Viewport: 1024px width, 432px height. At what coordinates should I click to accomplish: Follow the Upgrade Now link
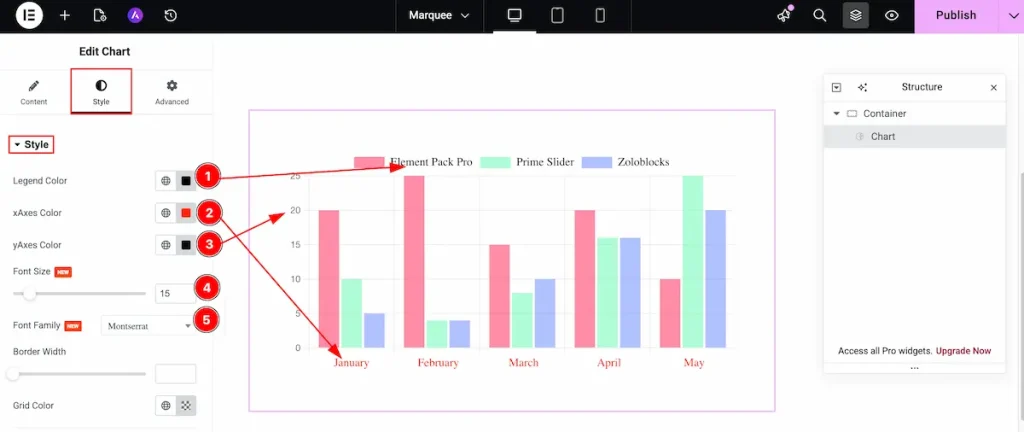pyautogui.click(x=963, y=351)
